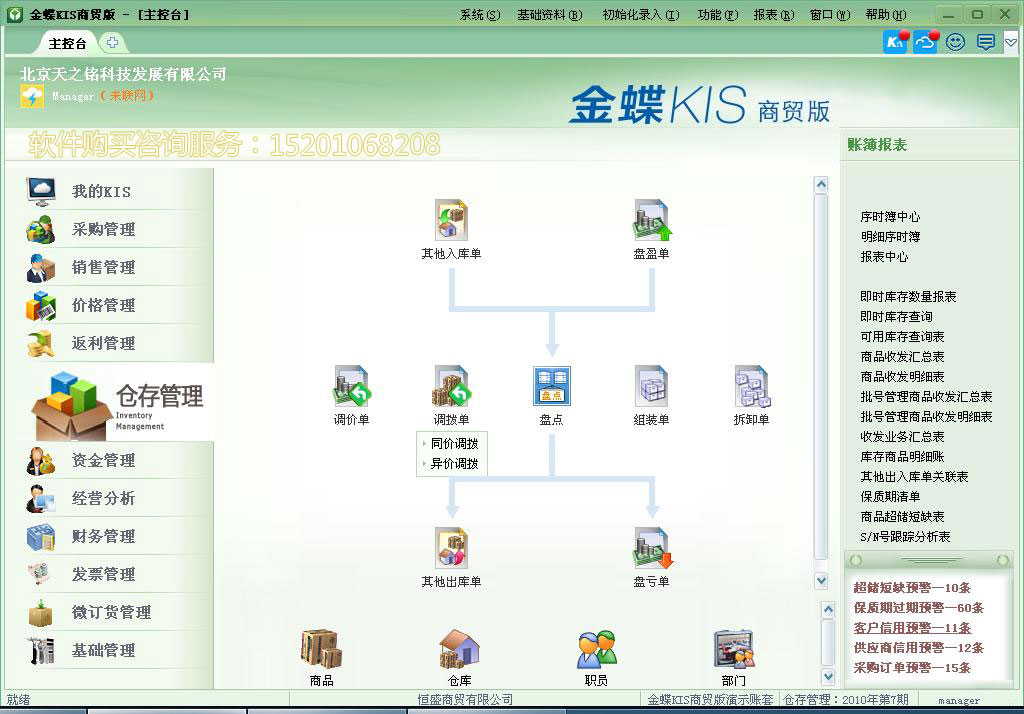Open the 其他出库单 (Other Outbound Order) icon
This screenshot has width=1024, height=714.
coord(452,550)
